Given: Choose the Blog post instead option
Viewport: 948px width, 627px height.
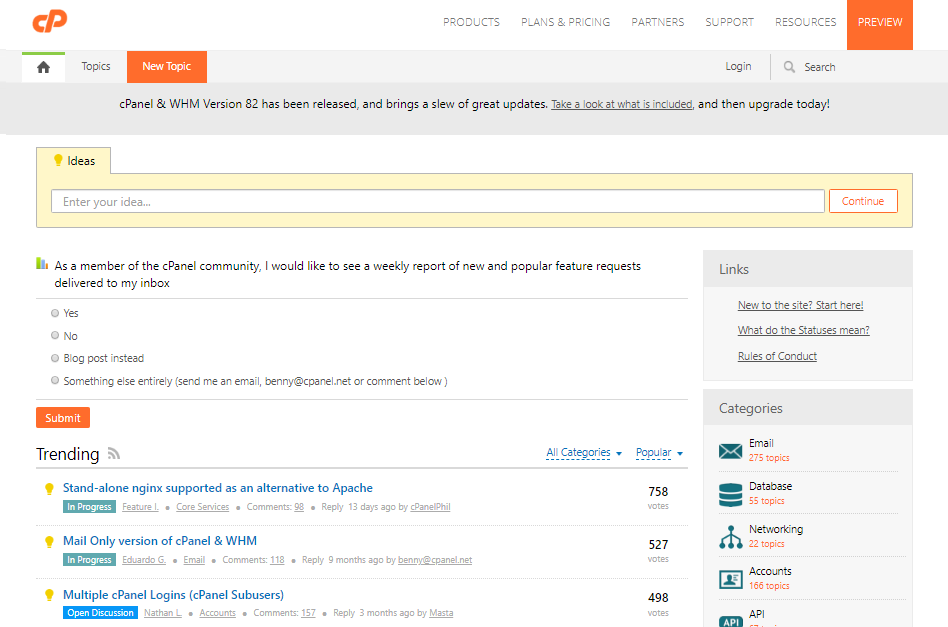Looking at the screenshot, I should tap(55, 357).
